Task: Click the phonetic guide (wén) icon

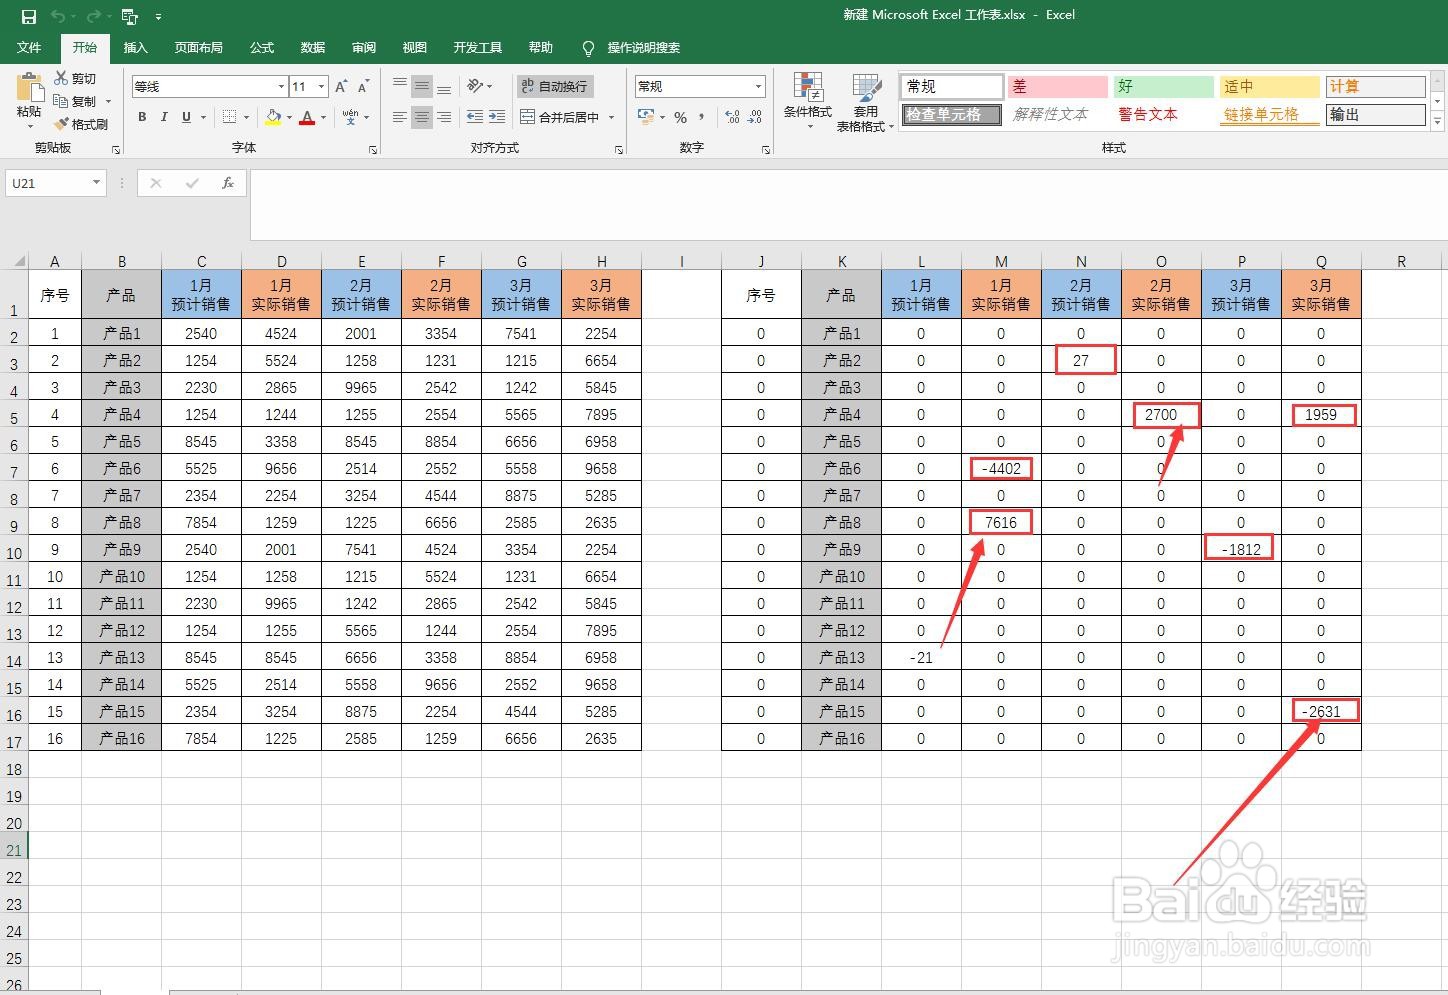Action: [351, 117]
